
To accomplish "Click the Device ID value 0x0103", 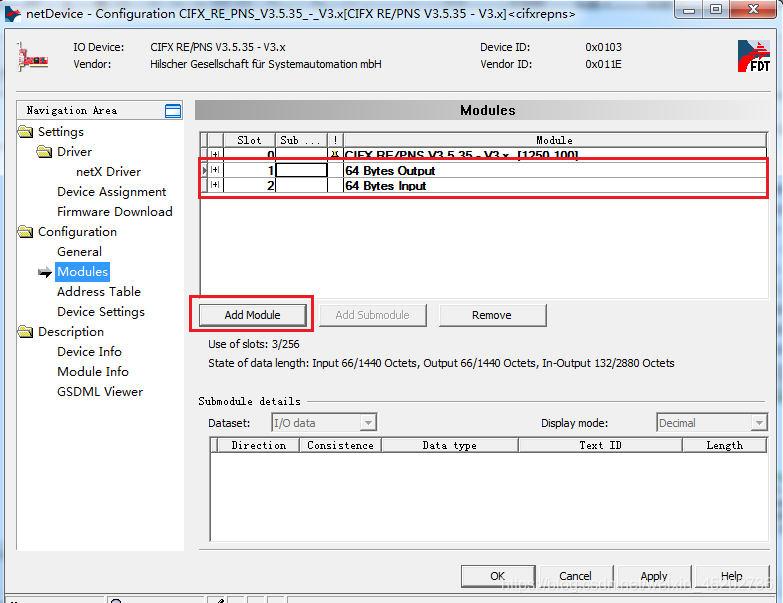I will [603, 47].
